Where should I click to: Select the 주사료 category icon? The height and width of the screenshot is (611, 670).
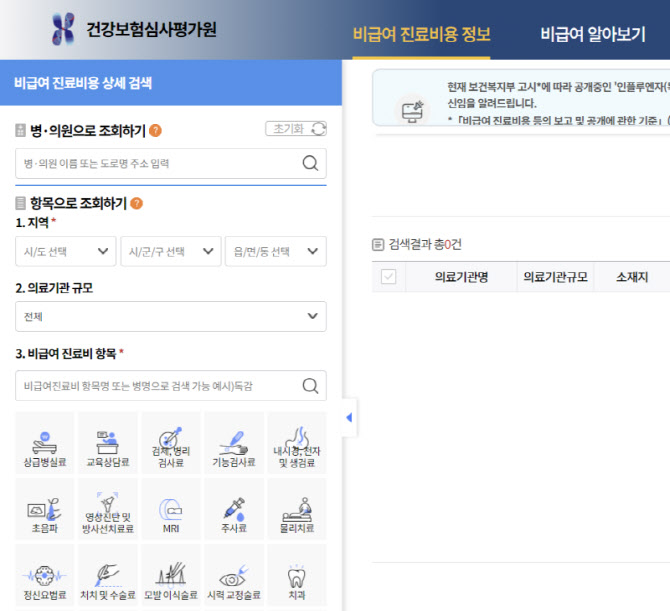(234, 510)
